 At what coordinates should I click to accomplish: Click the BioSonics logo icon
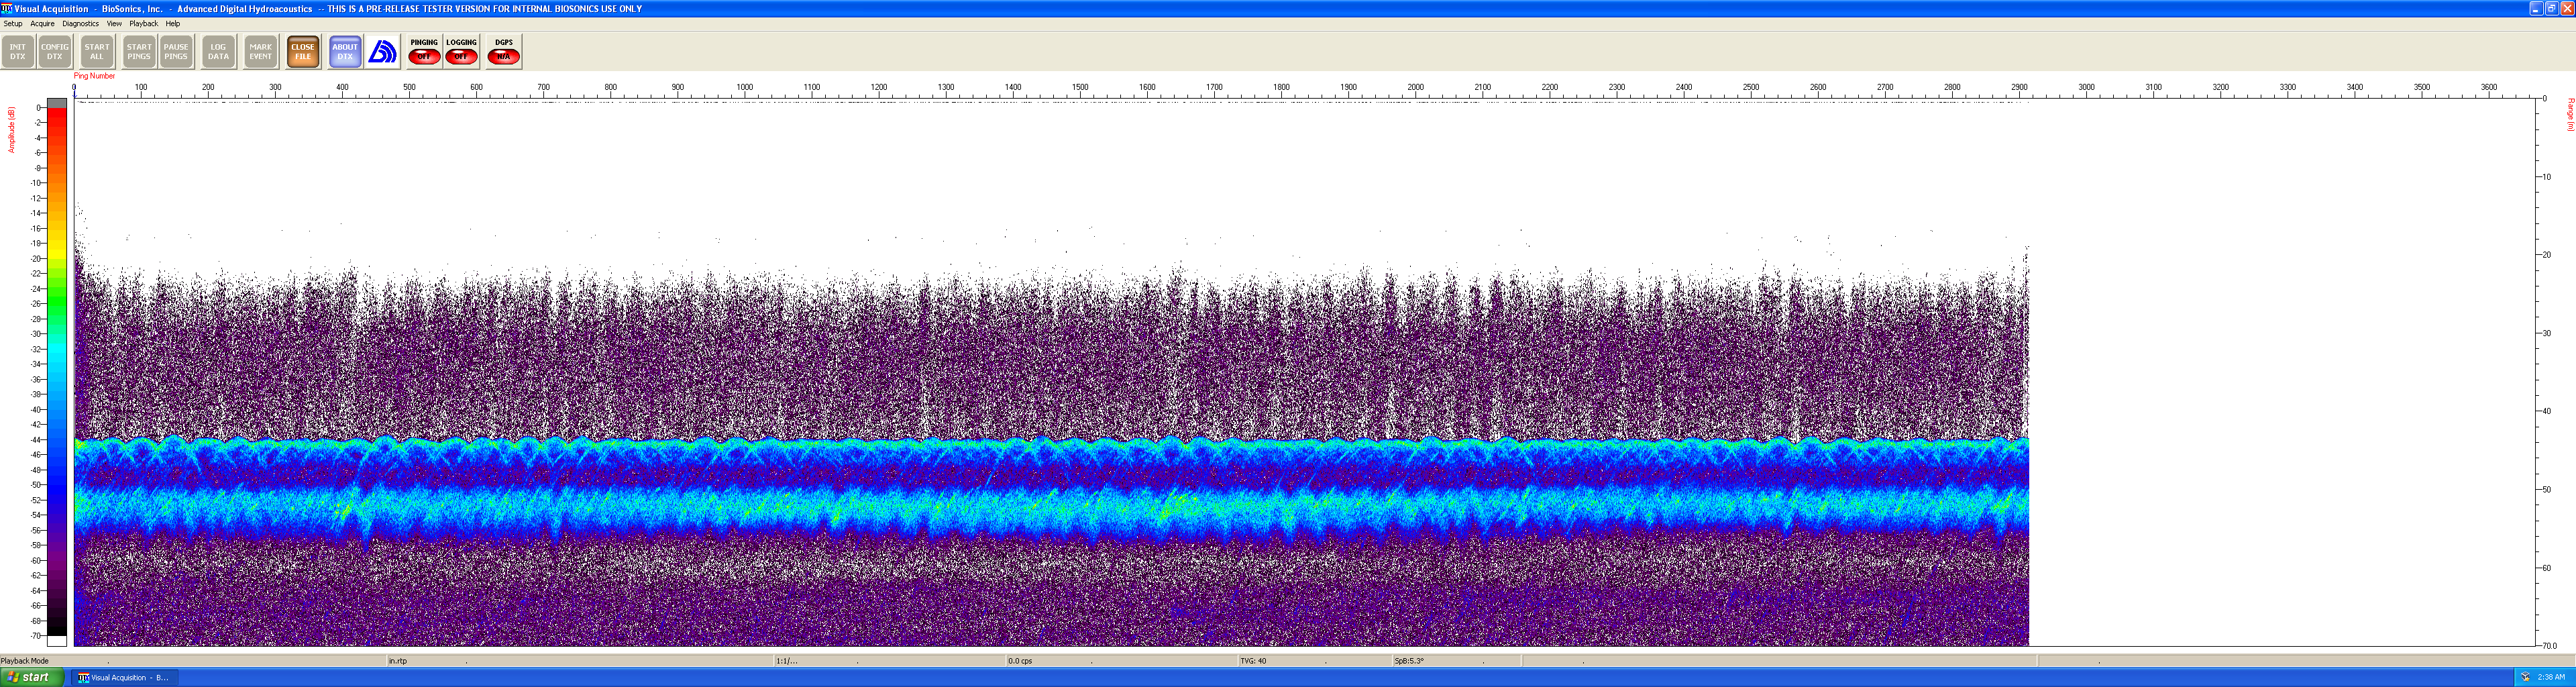click(383, 52)
